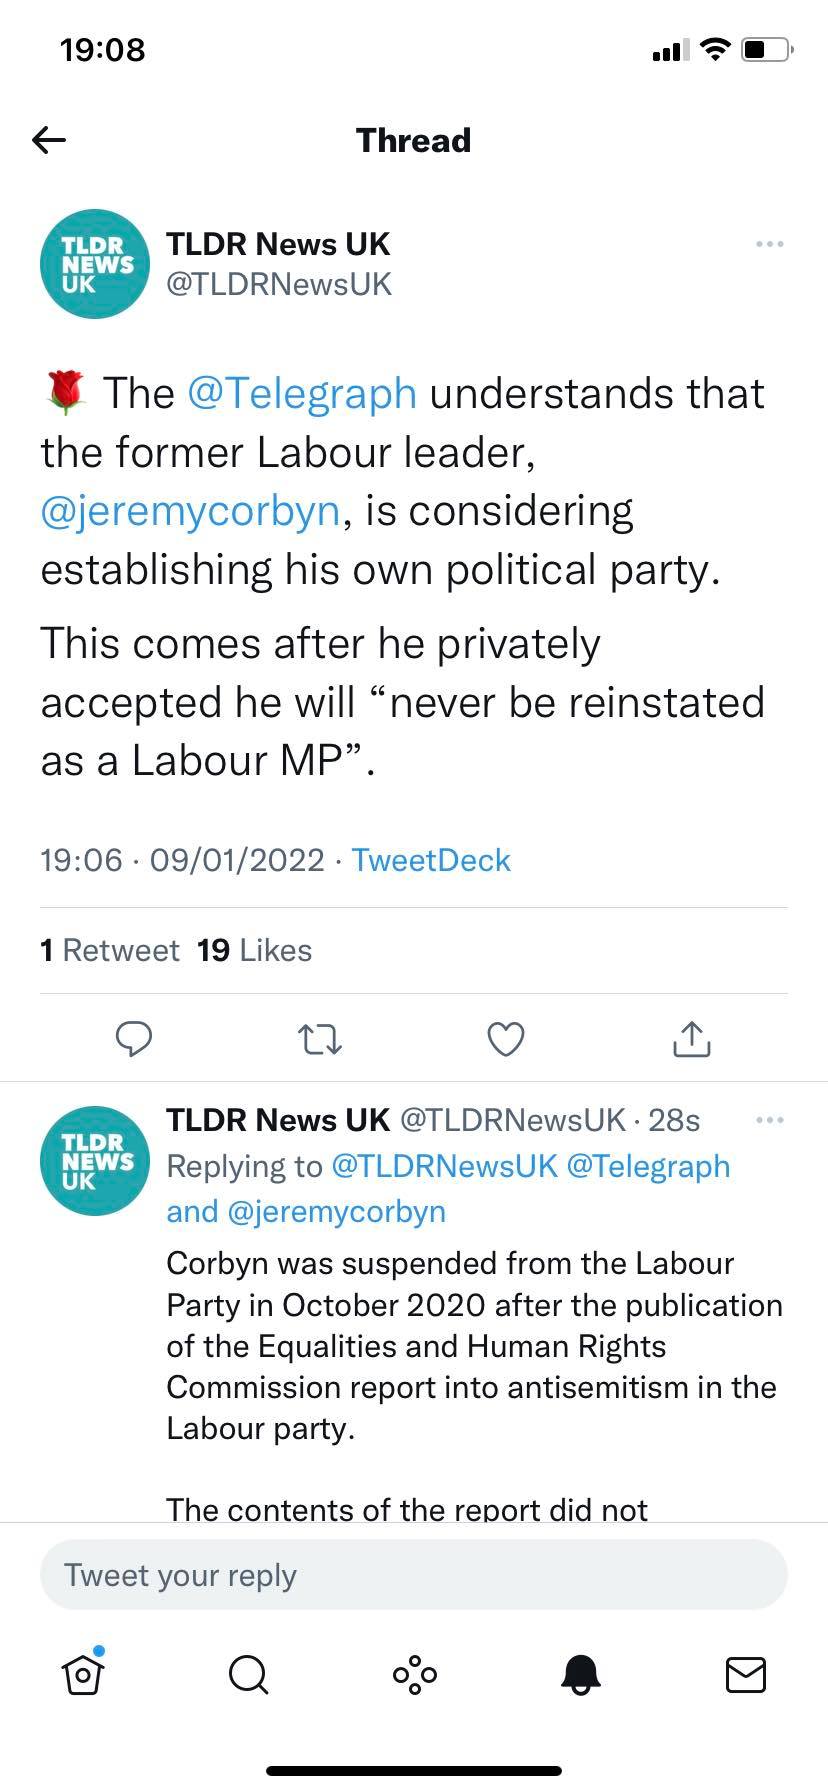Tap the Tweet your reply field

point(414,1575)
